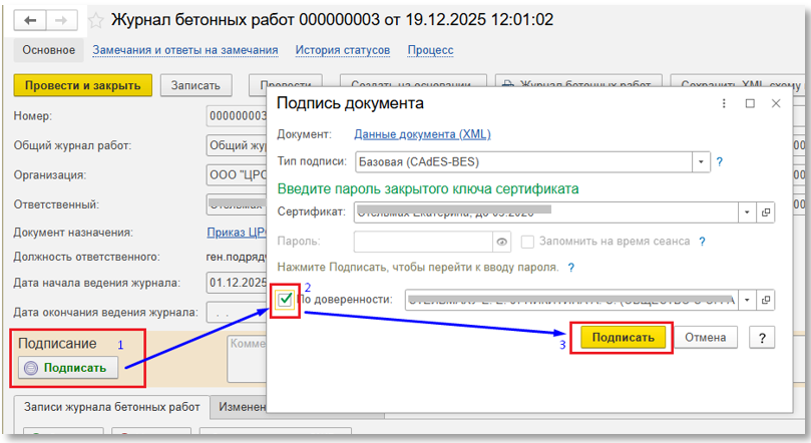Click yellow Подписать button in dialog
Viewport: 811px width, 443px height.
click(624, 337)
